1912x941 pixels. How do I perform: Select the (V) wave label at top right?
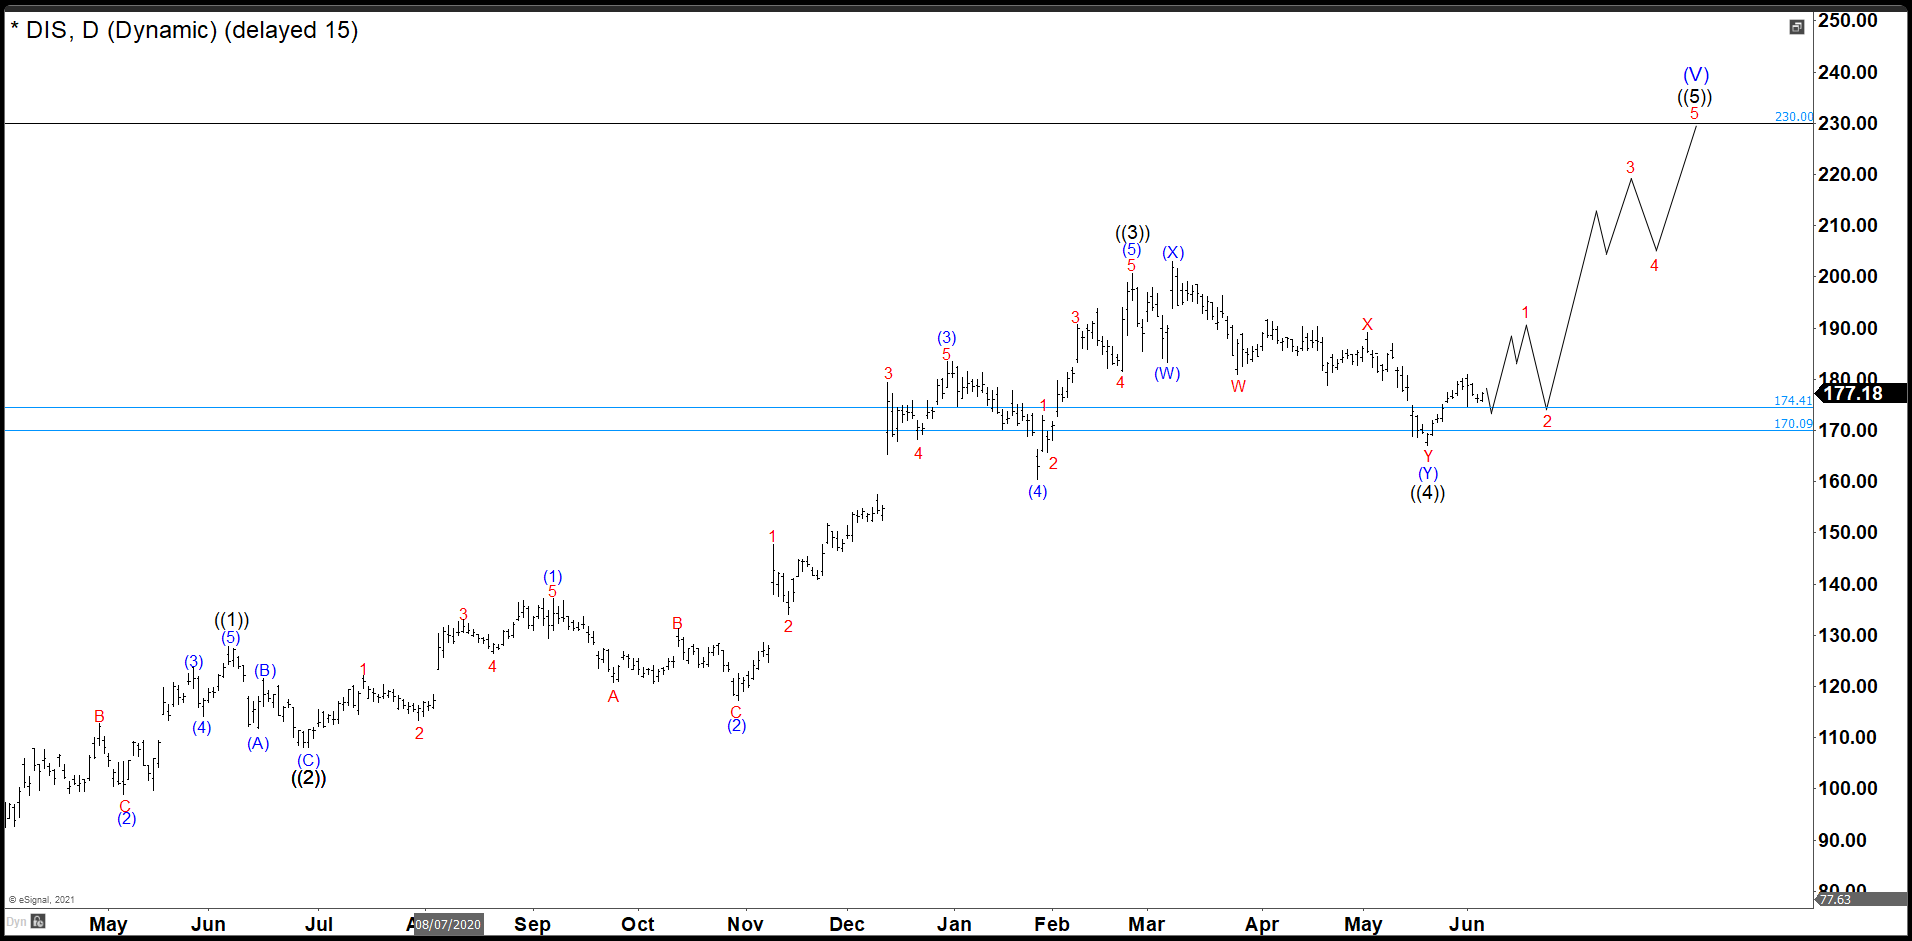(1695, 74)
